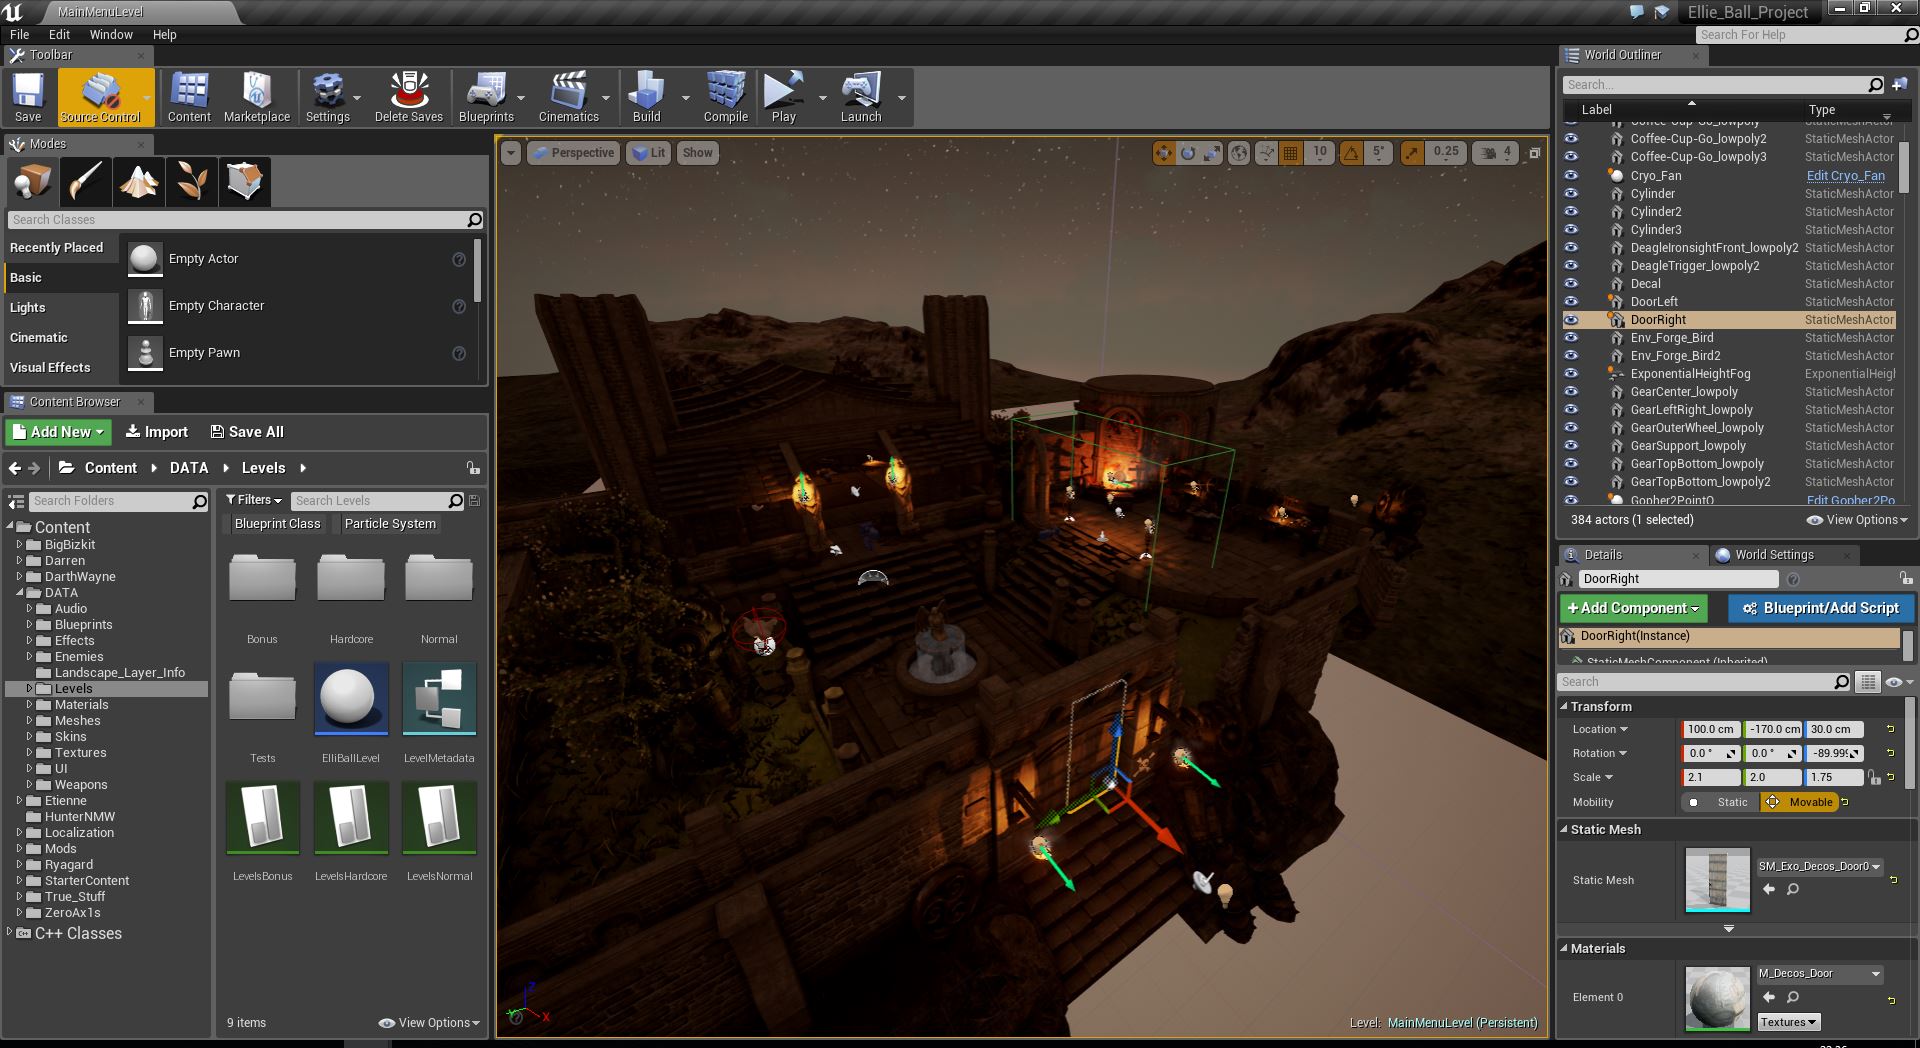
Task: Hide the DoorRight actor in World Outliner
Action: click(x=1570, y=320)
